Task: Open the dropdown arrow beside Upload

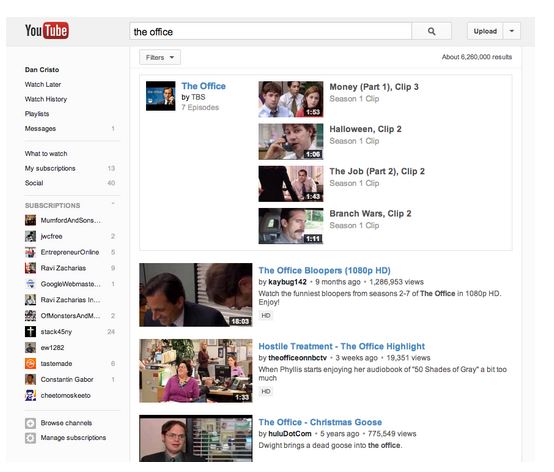Action: click(511, 31)
